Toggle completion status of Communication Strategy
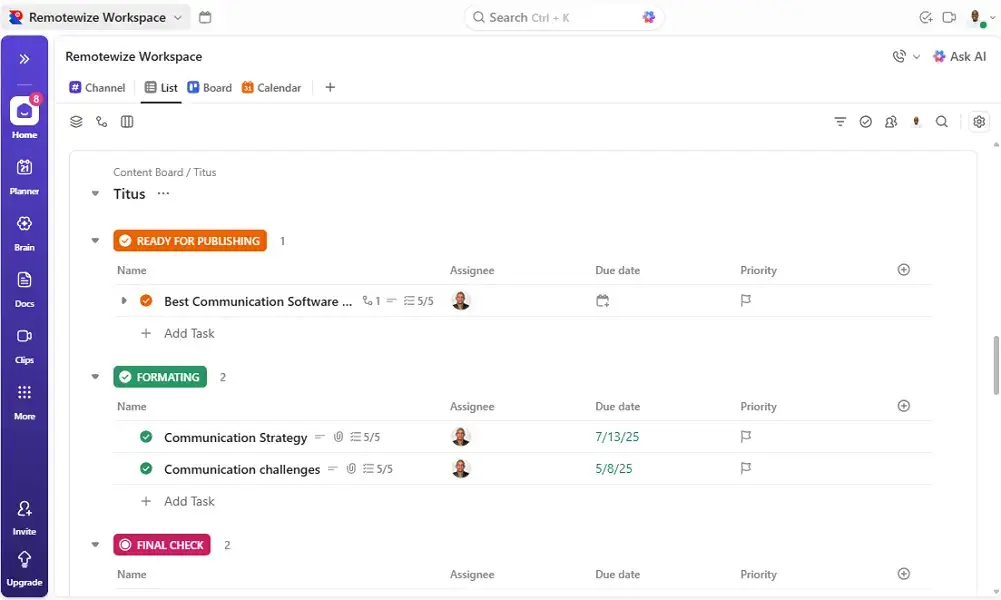 coord(145,437)
